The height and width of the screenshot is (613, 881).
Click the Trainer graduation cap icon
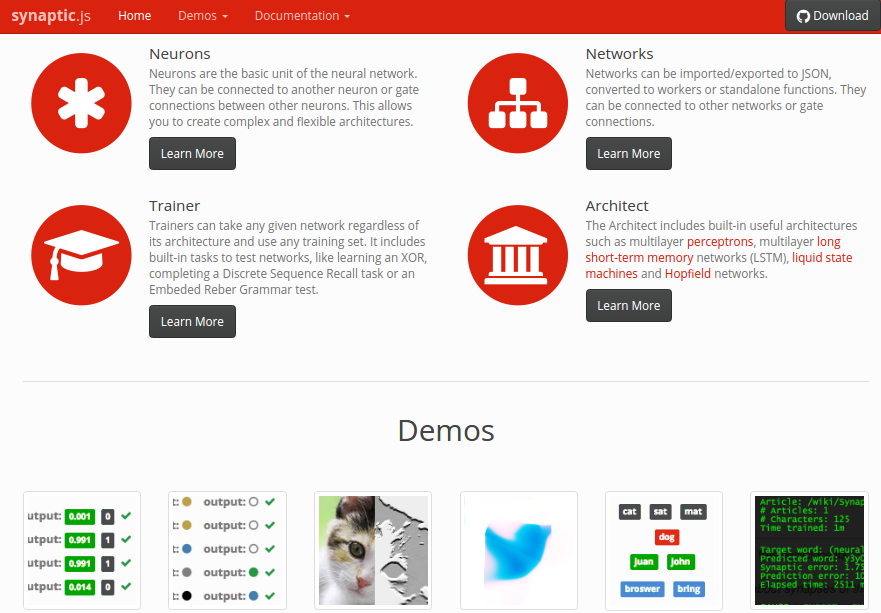(x=81, y=255)
